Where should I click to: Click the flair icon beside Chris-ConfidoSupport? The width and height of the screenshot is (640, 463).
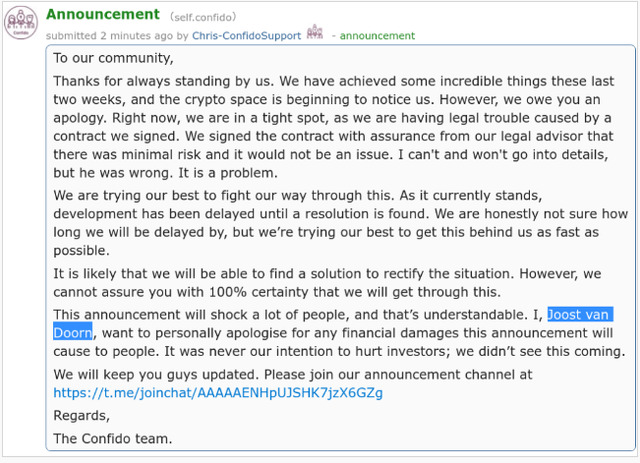pos(315,32)
